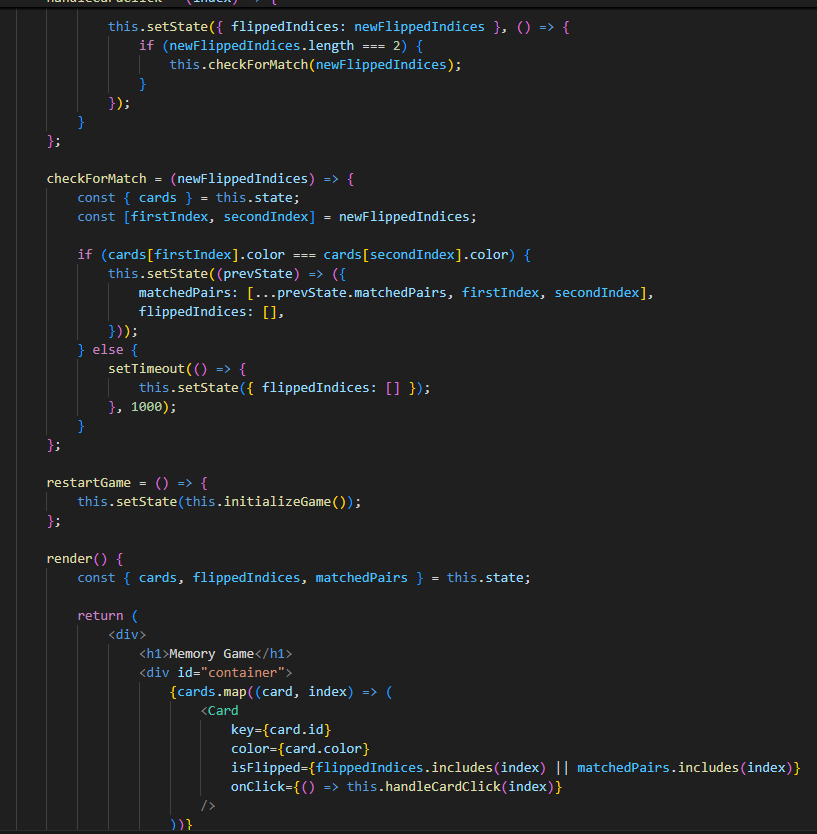Click the opening <div> tag without id

pos(127,635)
